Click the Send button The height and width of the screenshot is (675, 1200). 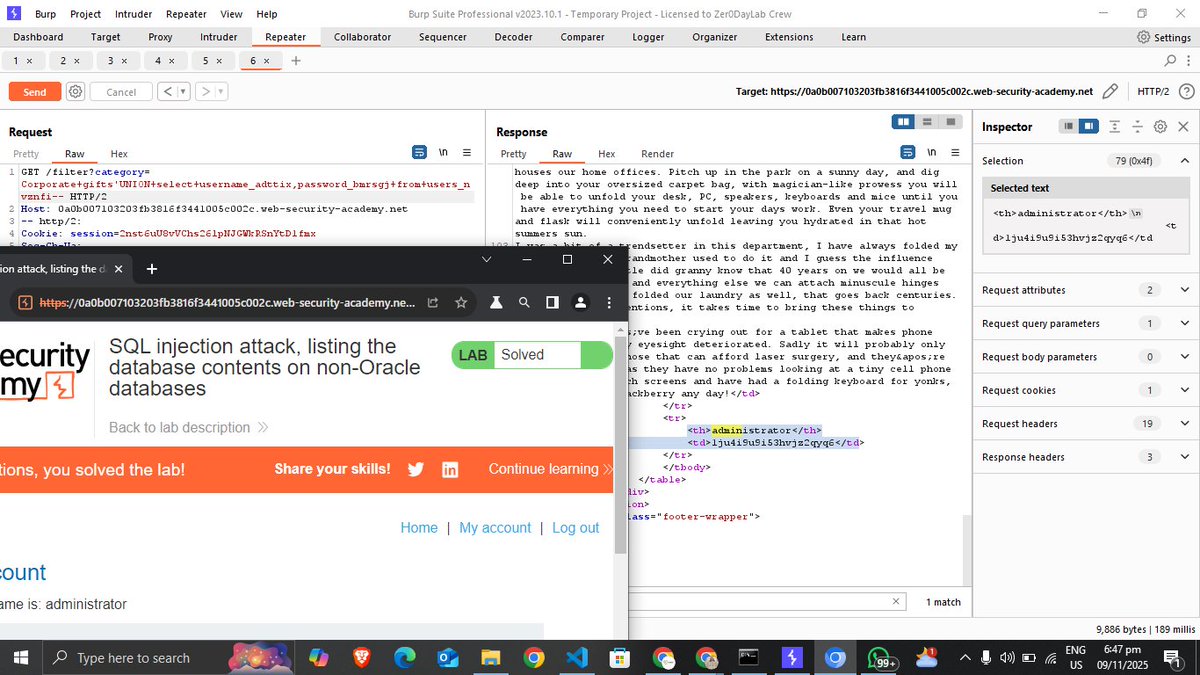click(35, 91)
